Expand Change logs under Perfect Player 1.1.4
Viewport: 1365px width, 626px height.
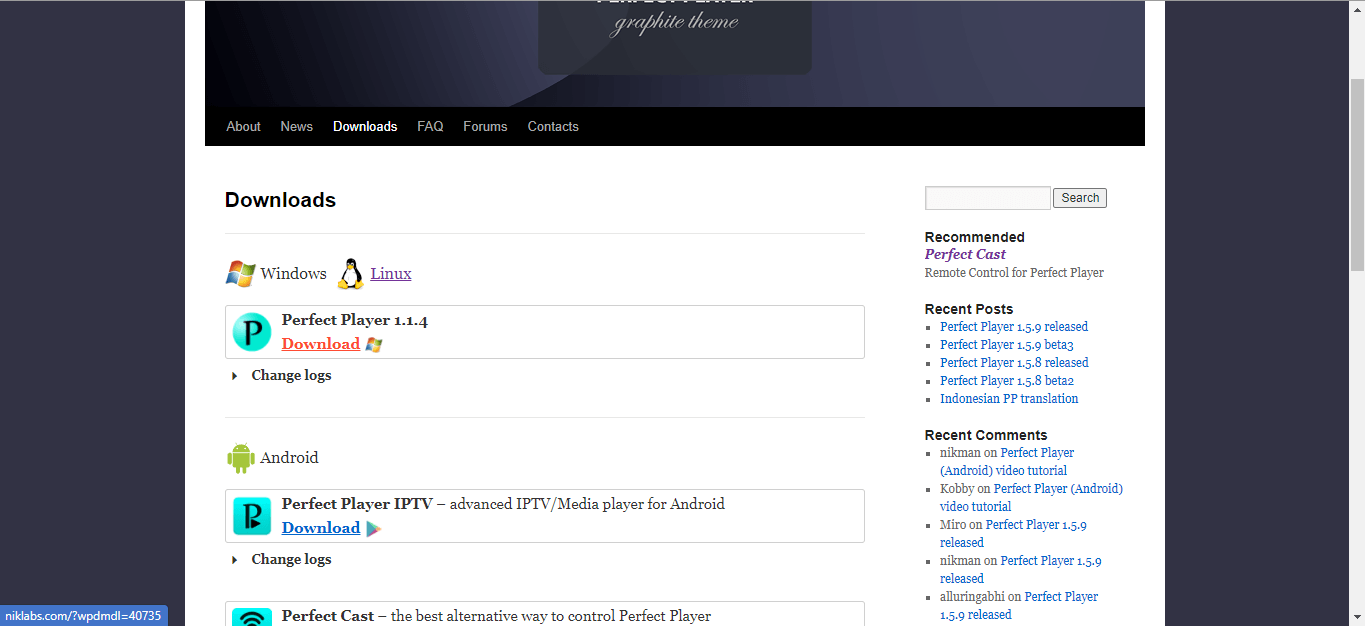tap(290, 376)
